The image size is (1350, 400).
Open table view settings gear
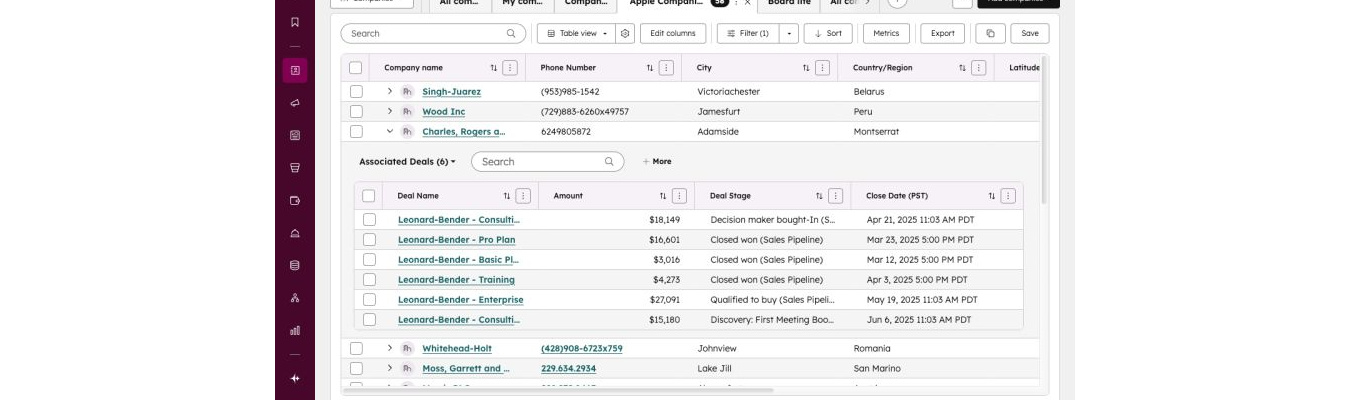tap(625, 33)
